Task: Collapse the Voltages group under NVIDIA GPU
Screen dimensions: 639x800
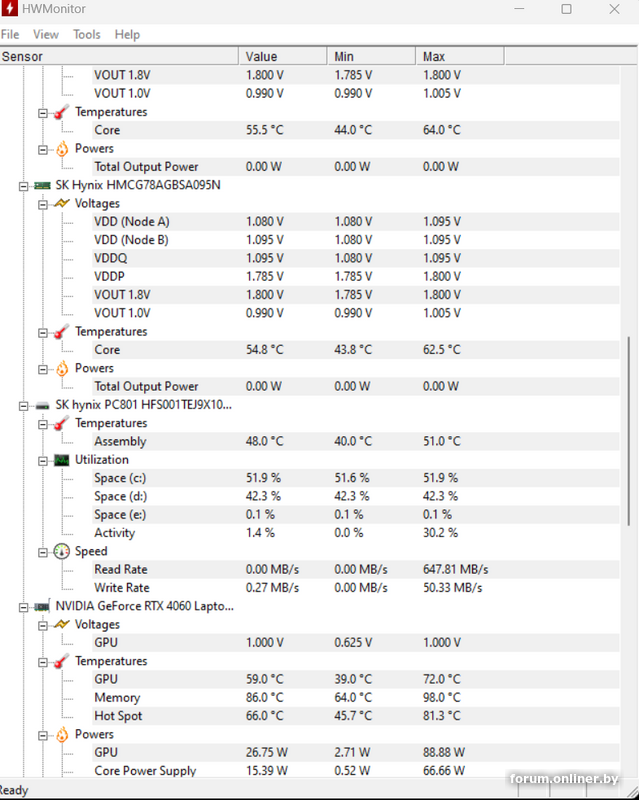Action: pyautogui.click(x=43, y=624)
